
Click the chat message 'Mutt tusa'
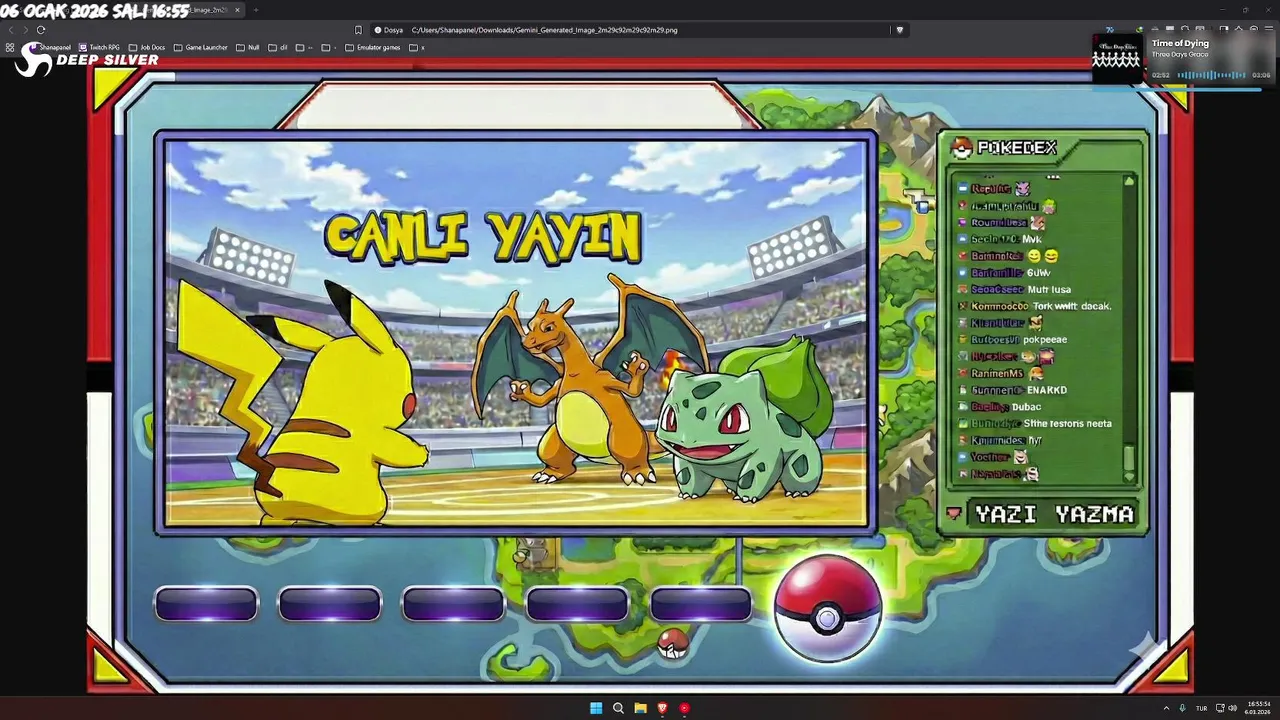click(1049, 289)
